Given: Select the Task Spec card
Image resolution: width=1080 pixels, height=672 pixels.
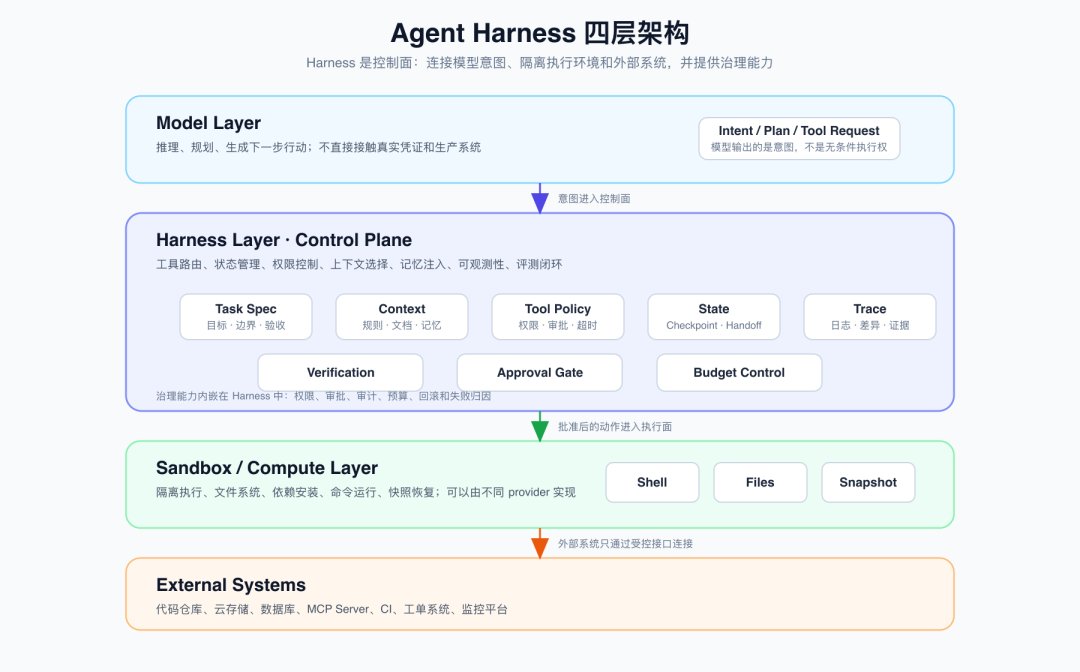Looking at the screenshot, I should [x=246, y=317].
